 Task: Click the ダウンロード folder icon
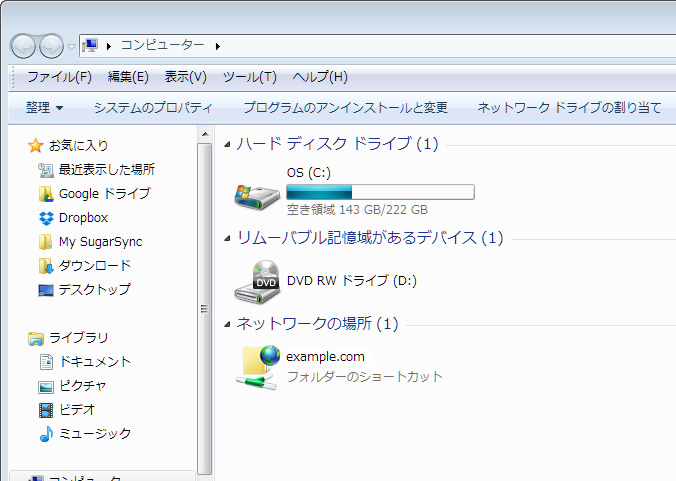(46, 266)
